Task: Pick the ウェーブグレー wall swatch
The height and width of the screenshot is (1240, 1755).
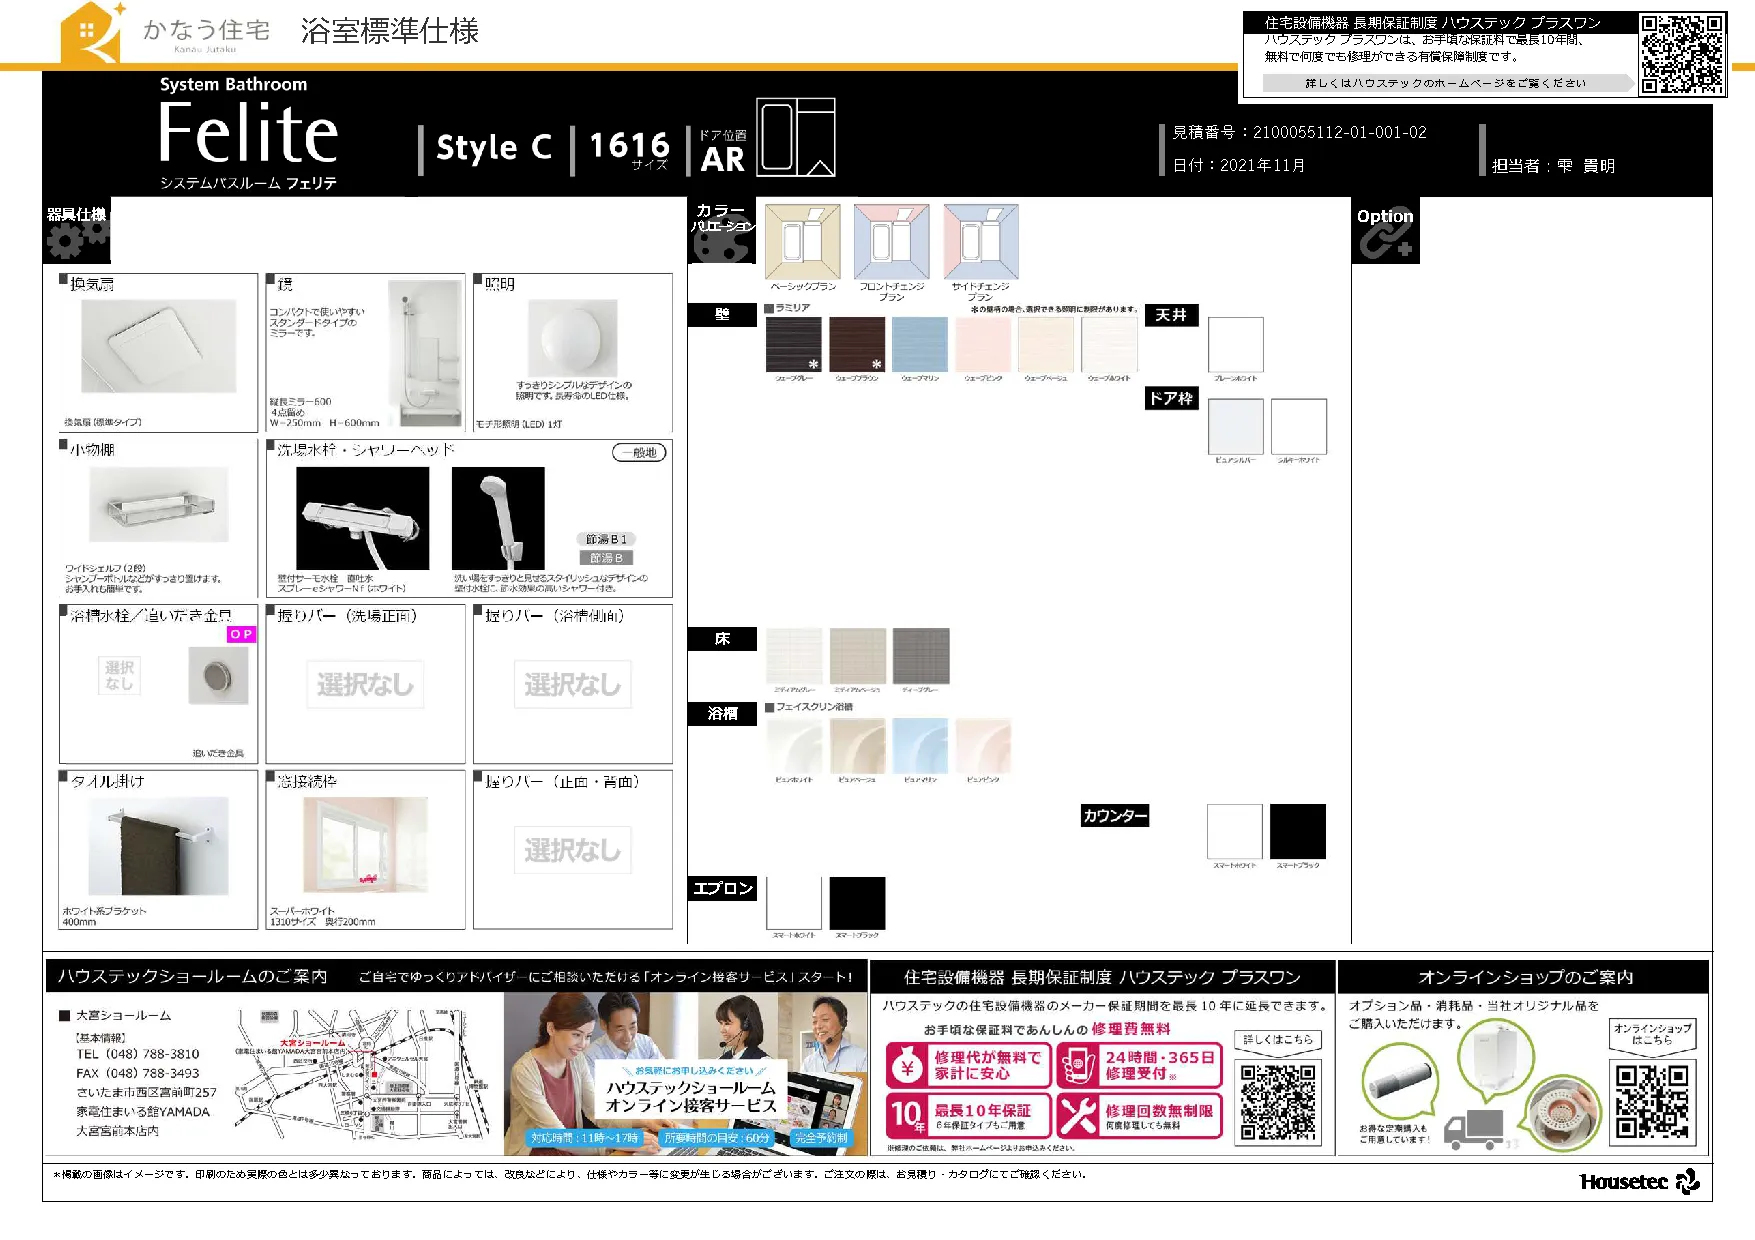Action: [794, 345]
